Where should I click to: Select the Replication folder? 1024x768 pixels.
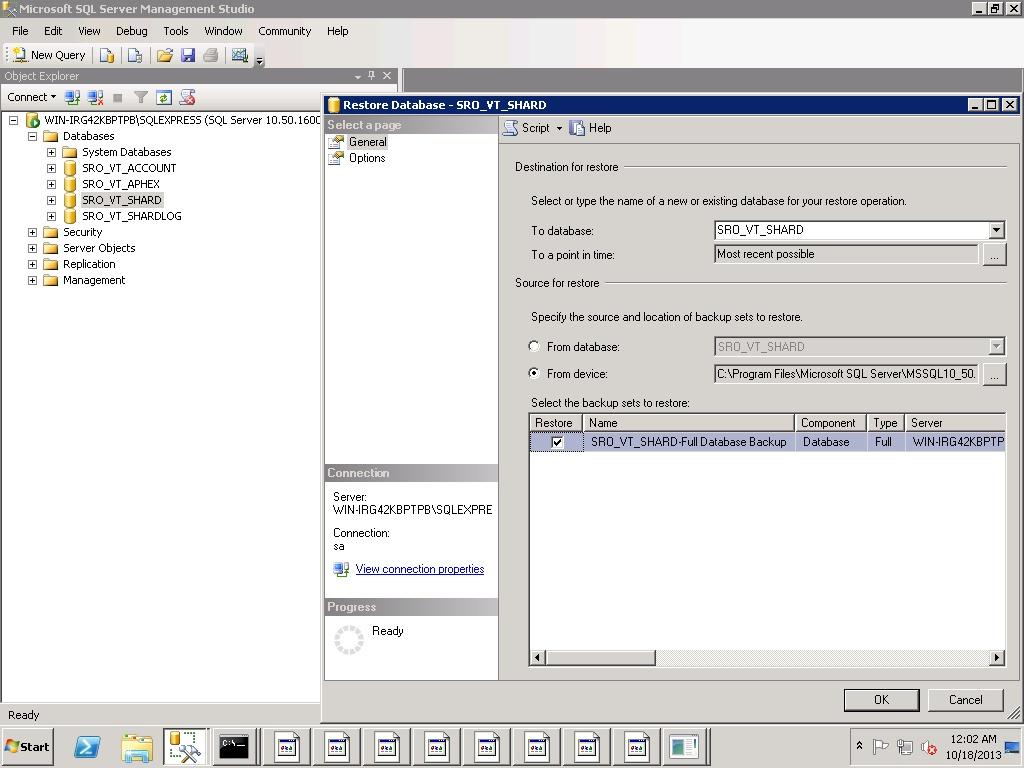(89, 264)
